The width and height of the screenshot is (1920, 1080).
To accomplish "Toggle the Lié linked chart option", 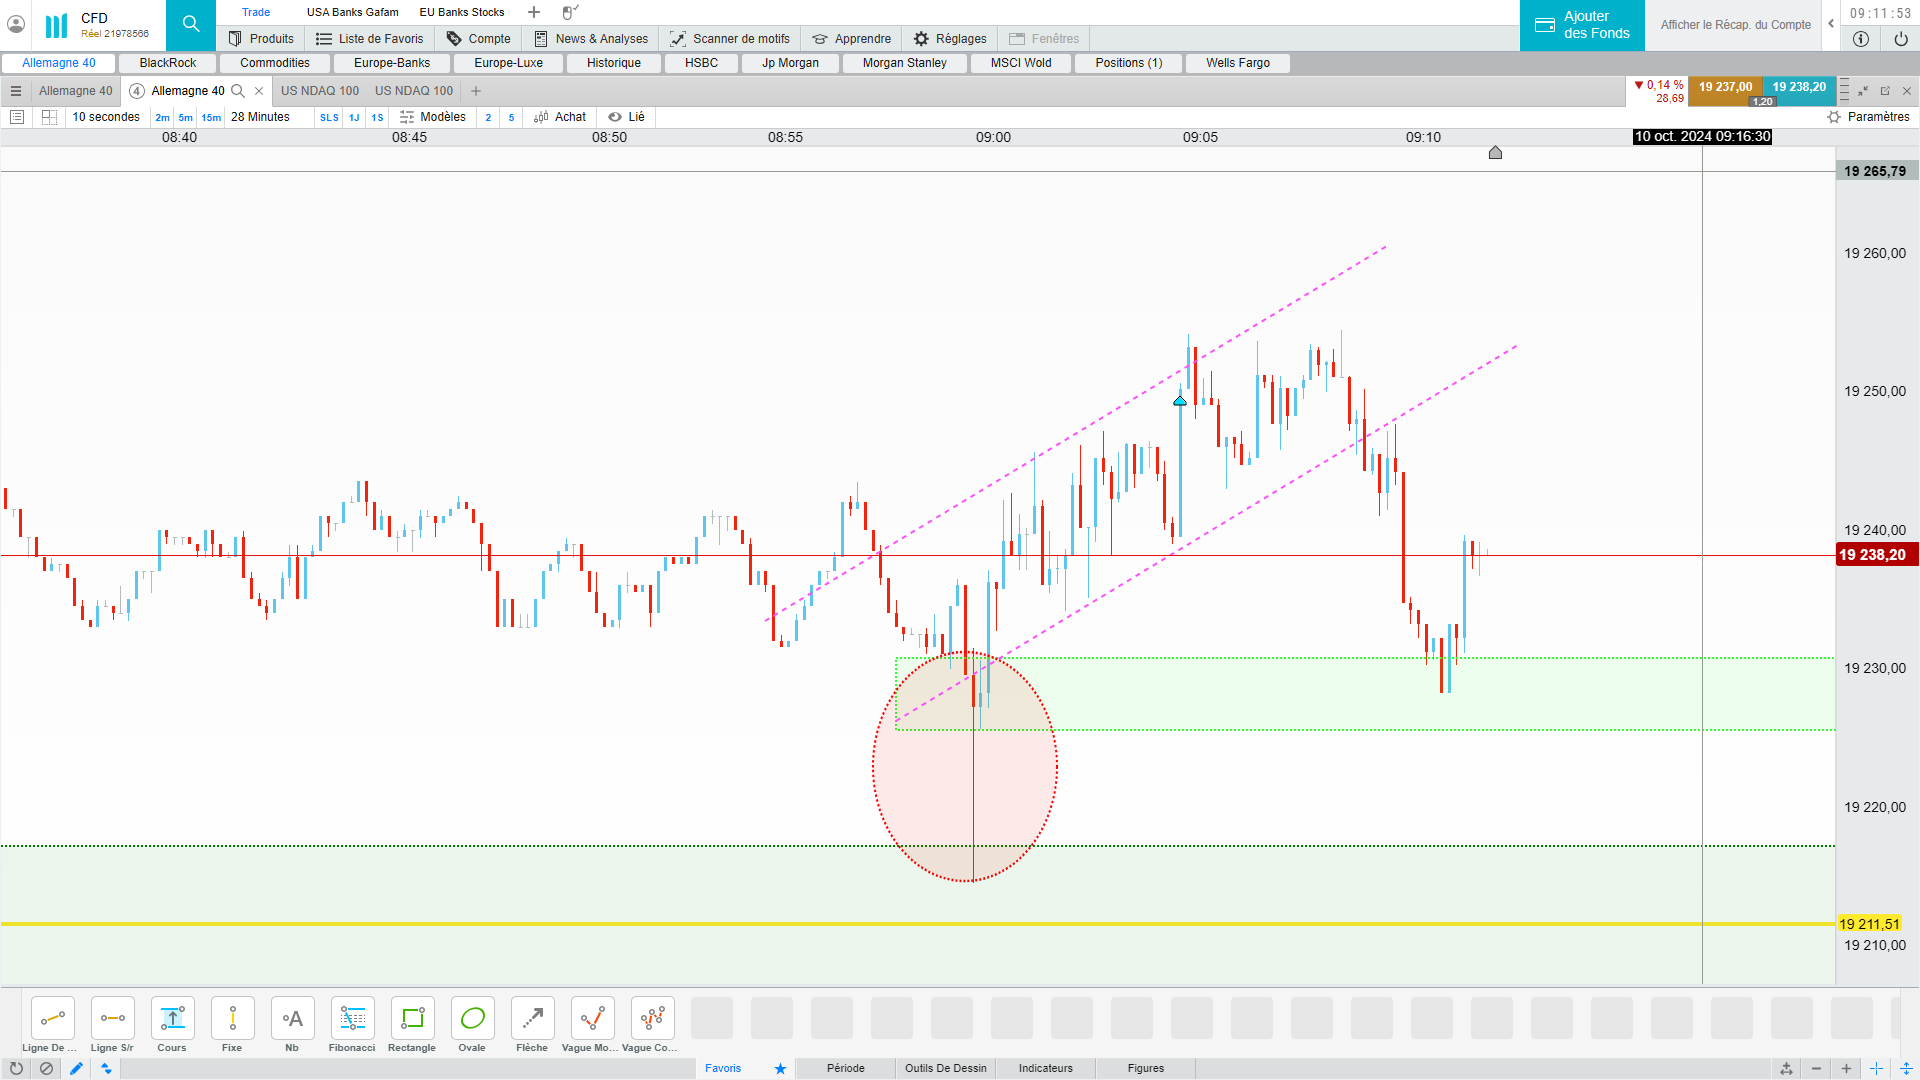I will point(627,117).
